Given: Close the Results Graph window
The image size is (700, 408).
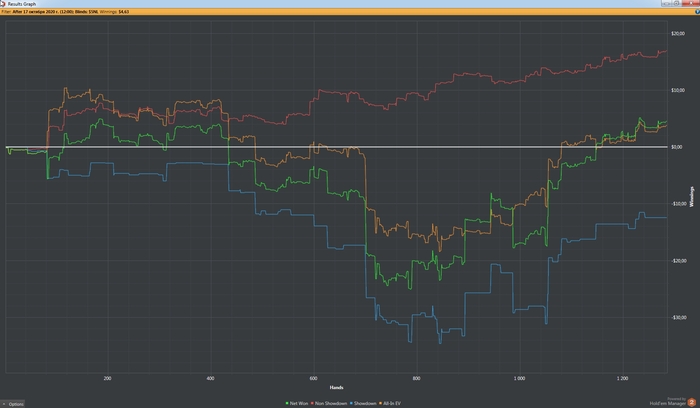Looking at the screenshot, I should [690, 3].
